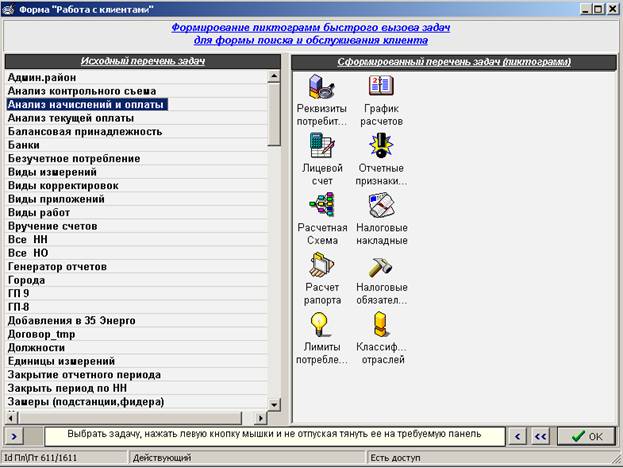
Task: Click the hint text 'Выбрать задачу, нажать левую кнопку...'
Action: click(274, 434)
